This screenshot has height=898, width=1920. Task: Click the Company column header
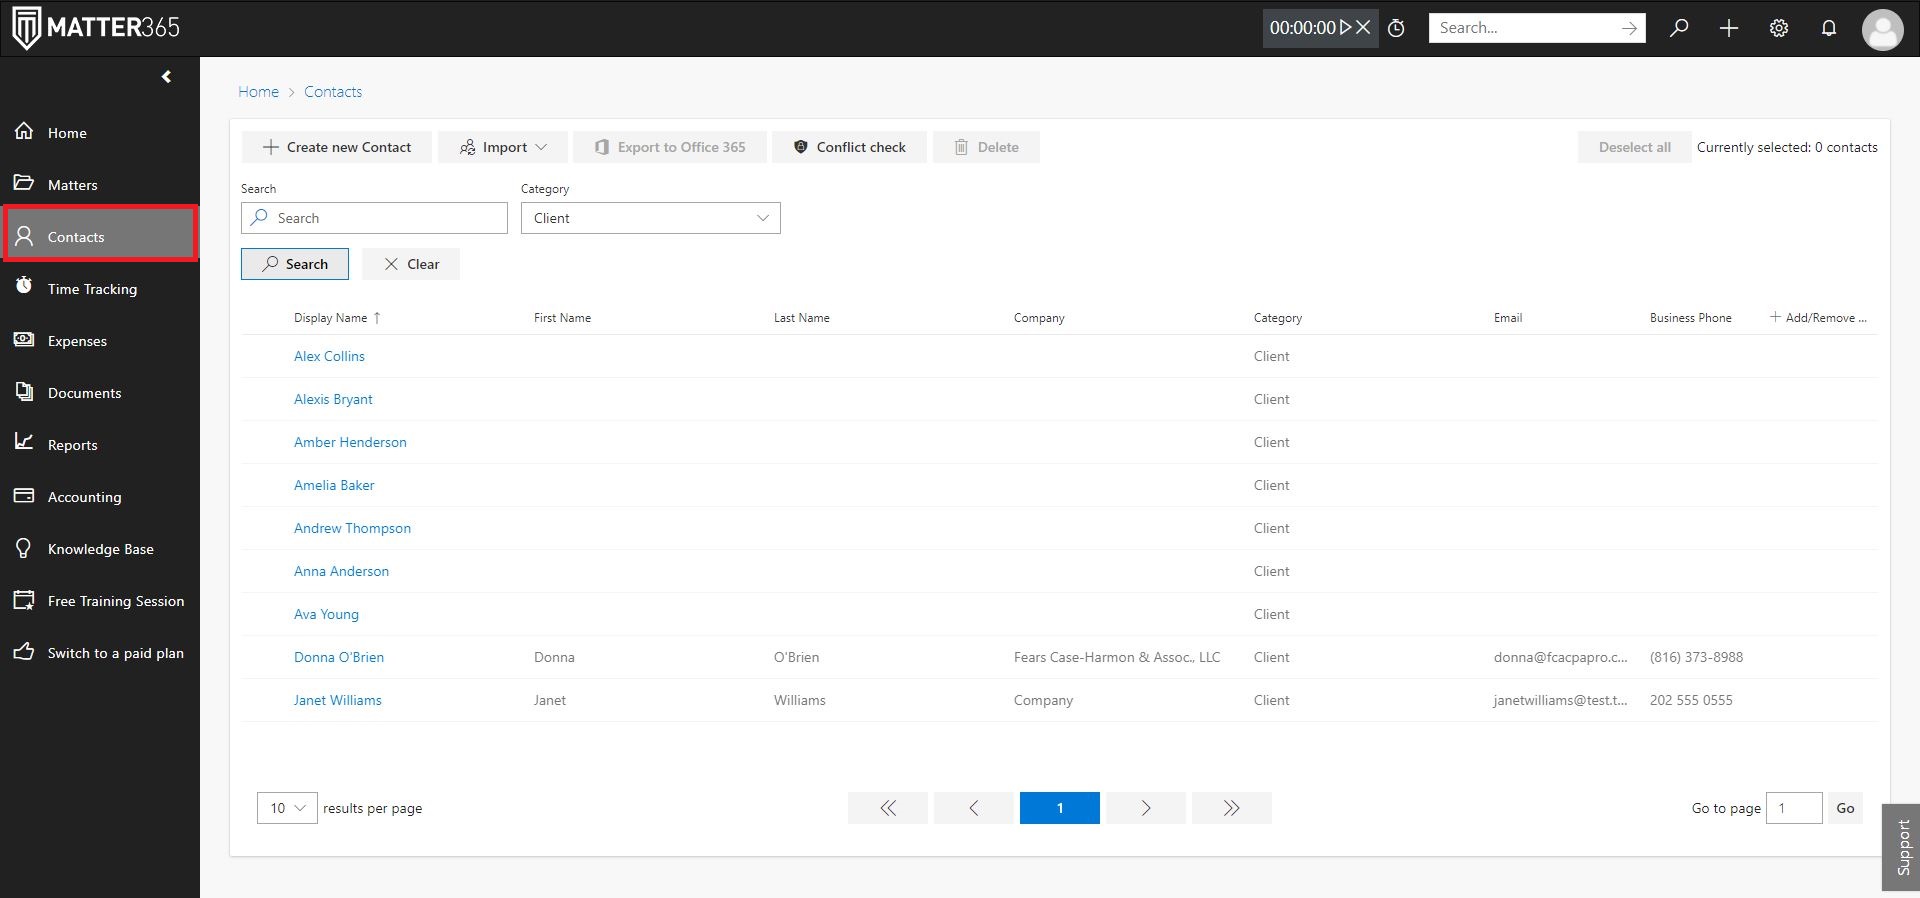click(x=1039, y=318)
